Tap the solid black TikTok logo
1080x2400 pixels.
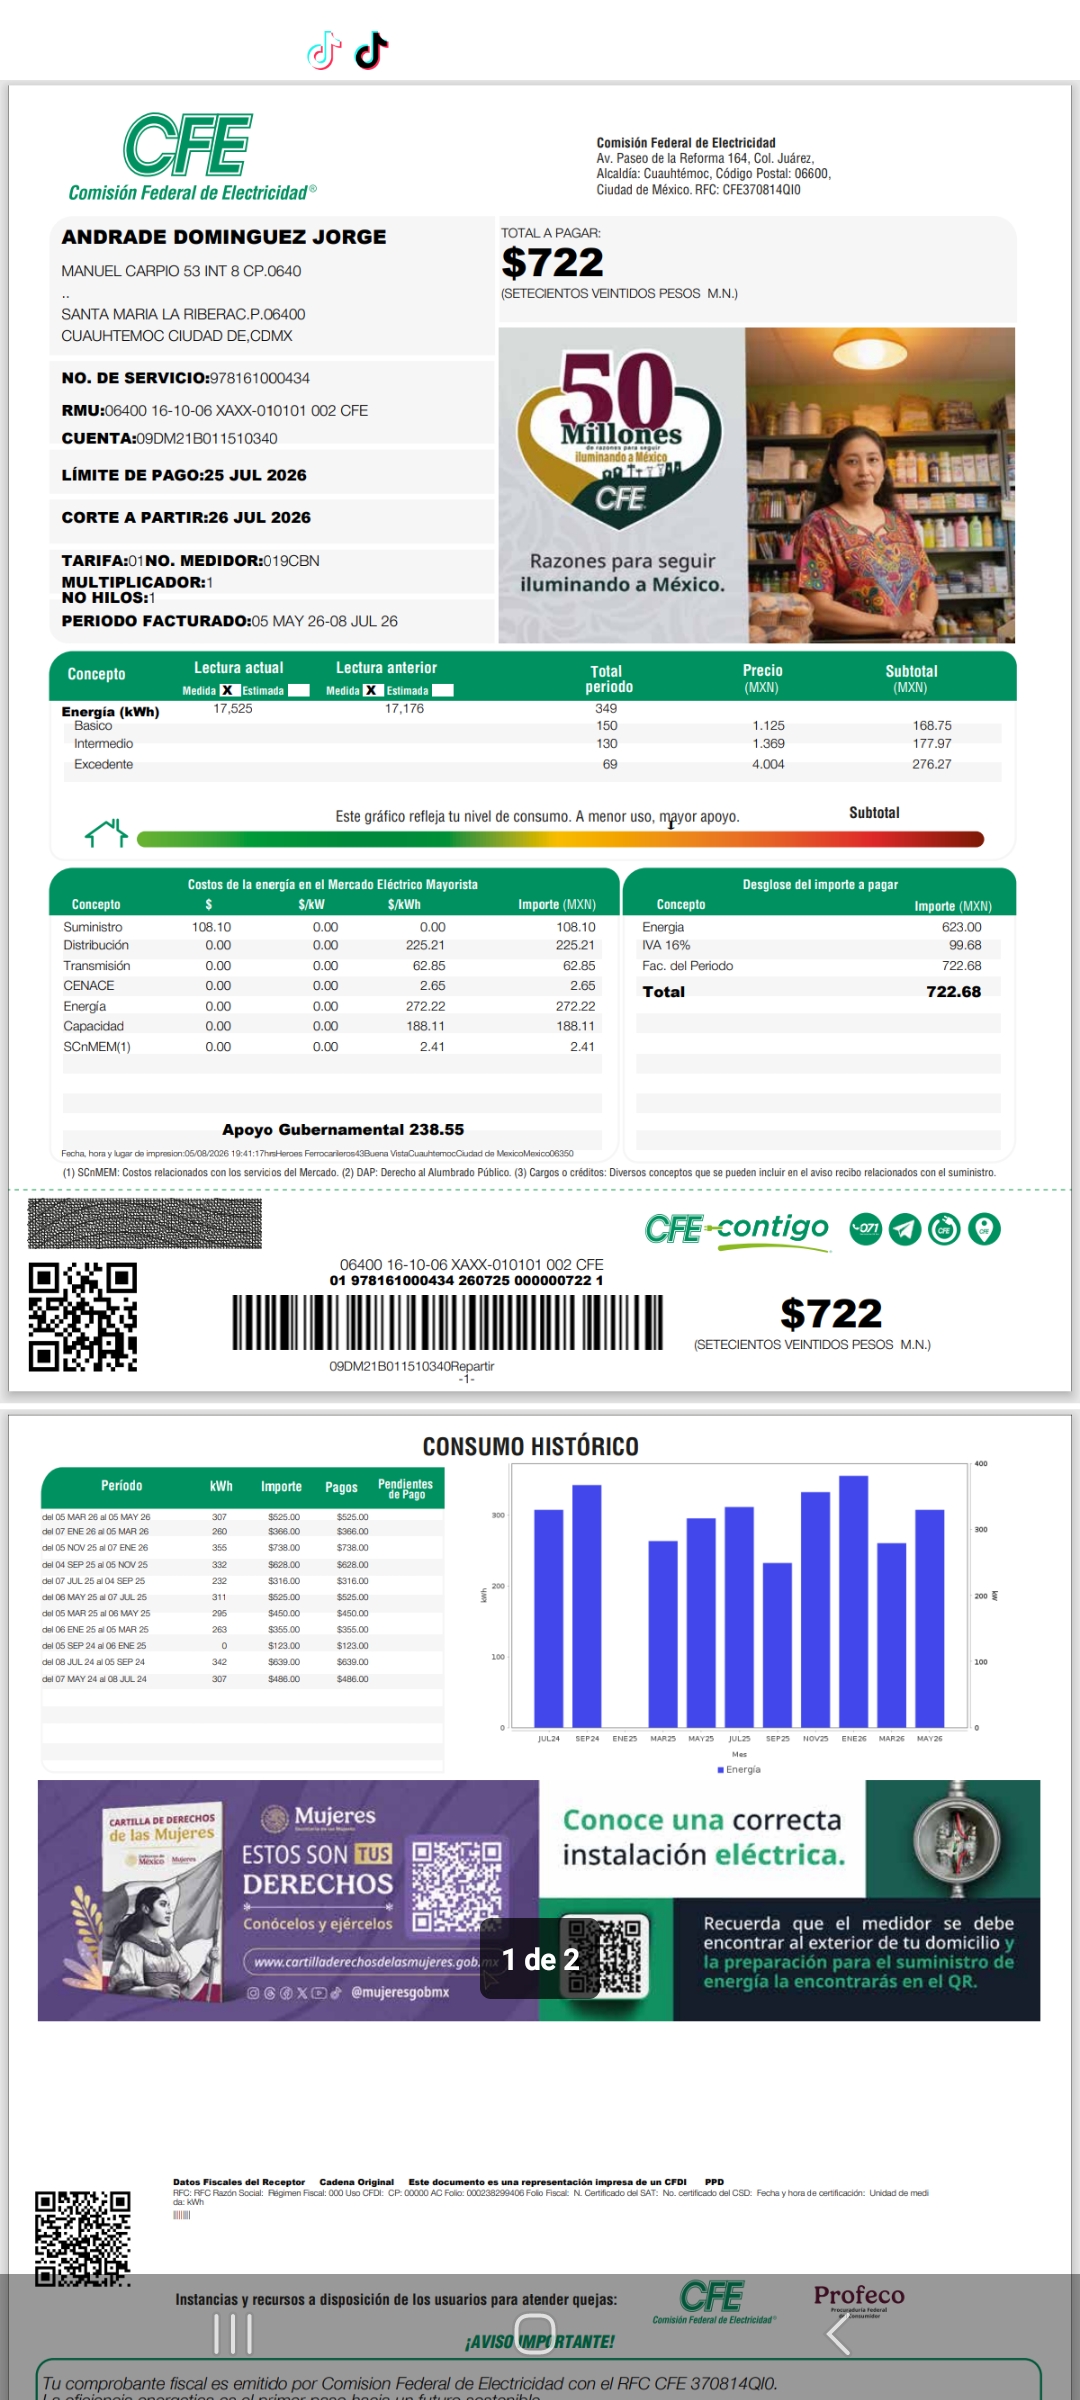371,50
